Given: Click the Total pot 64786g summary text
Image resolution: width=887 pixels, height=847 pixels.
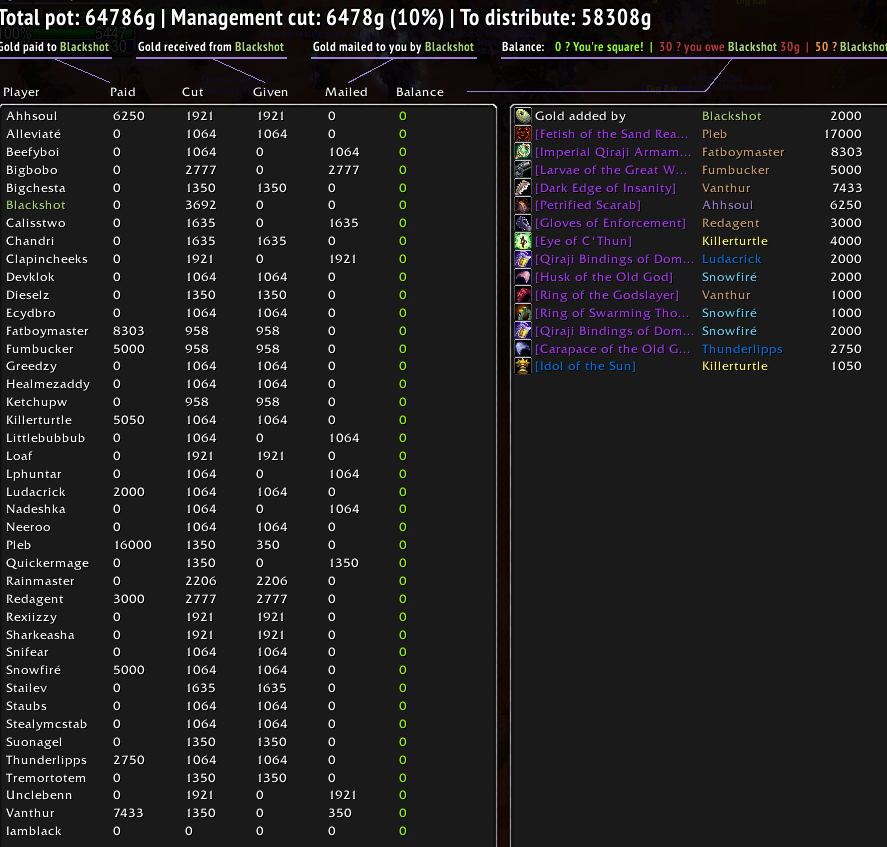Looking at the screenshot, I should (x=77, y=18).
